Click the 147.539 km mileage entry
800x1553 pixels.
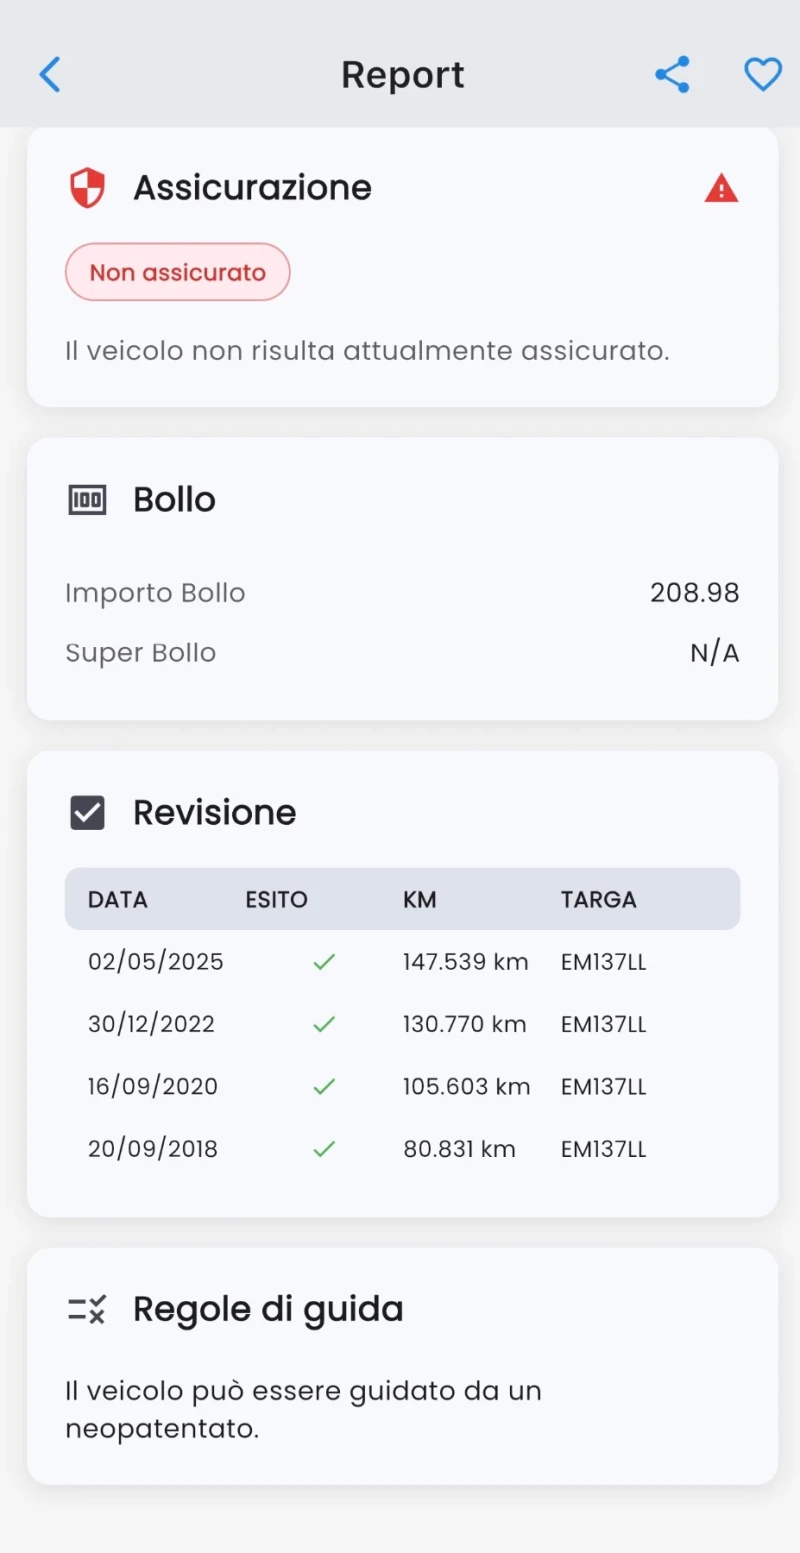[465, 962]
